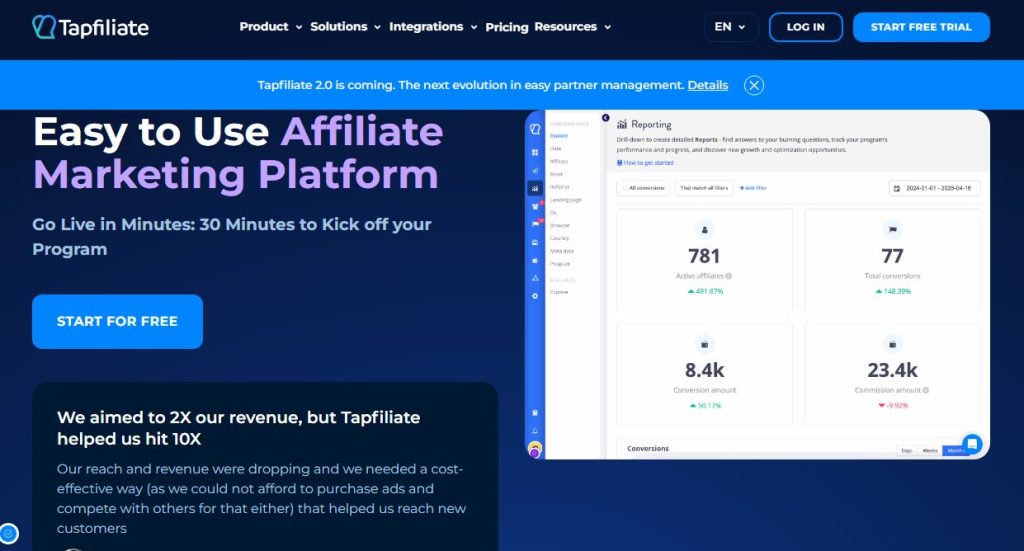Click the person icon above 781

point(704,230)
